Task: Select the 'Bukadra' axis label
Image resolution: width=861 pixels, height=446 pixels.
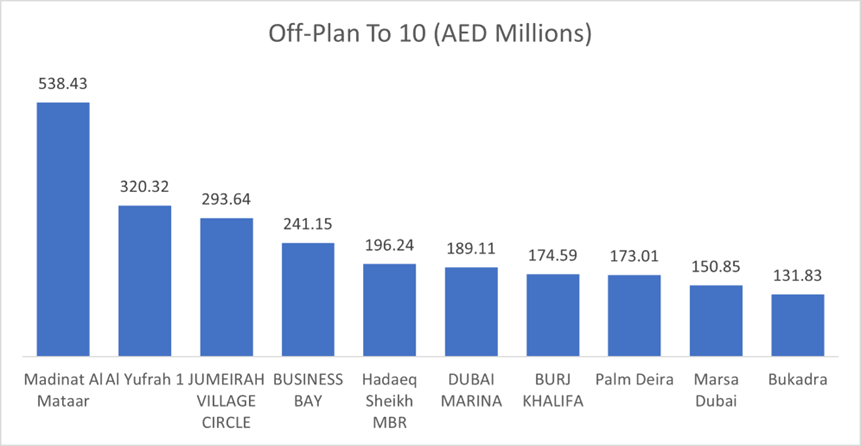Action: pyautogui.click(x=797, y=380)
